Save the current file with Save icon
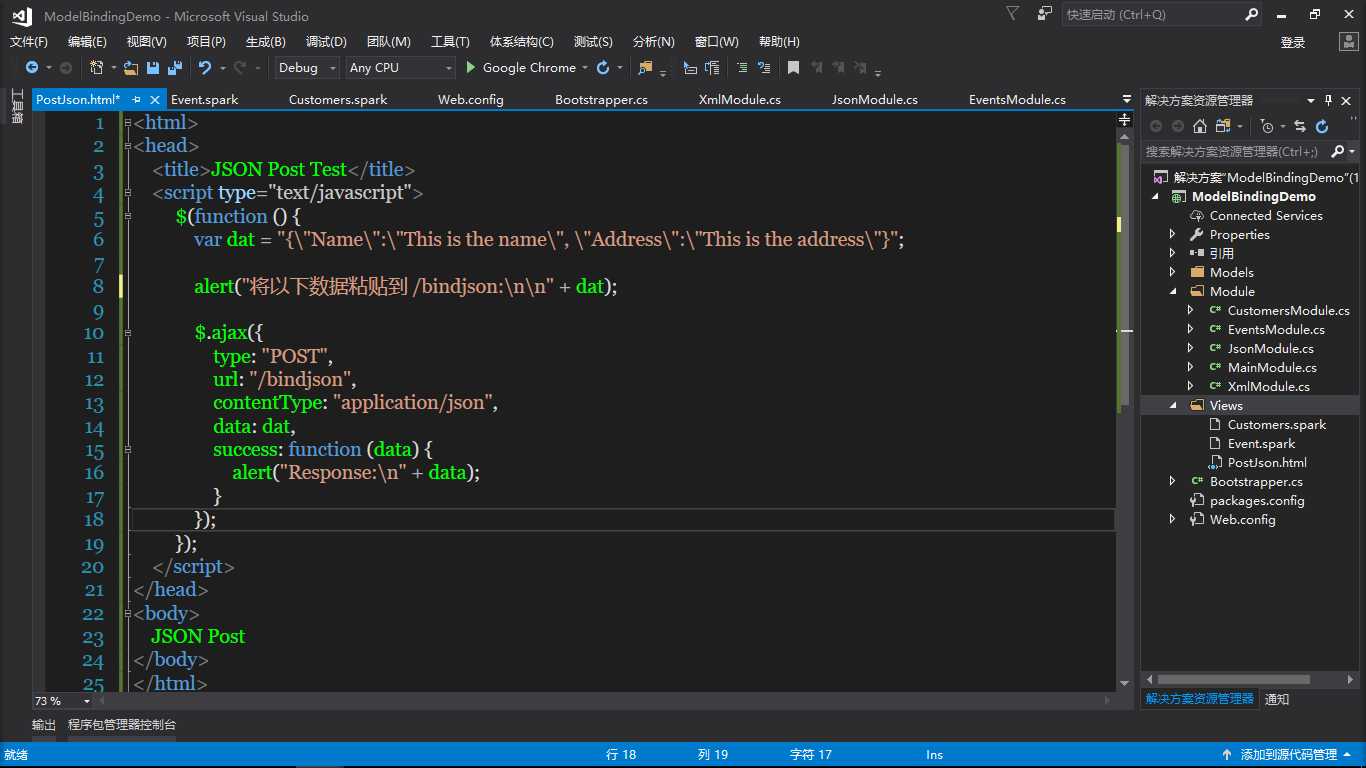This screenshot has width=1366, height=768. (x=153, y=68)
